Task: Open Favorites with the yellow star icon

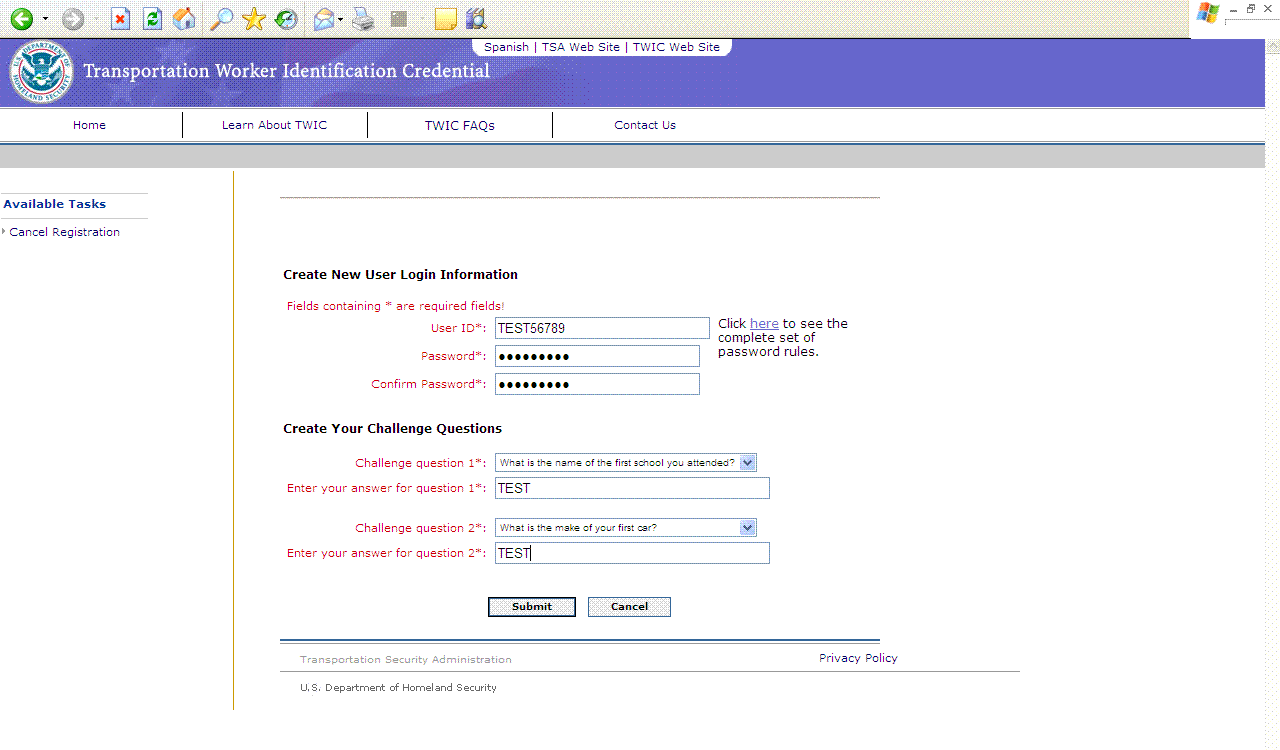Action: point(254,19)
